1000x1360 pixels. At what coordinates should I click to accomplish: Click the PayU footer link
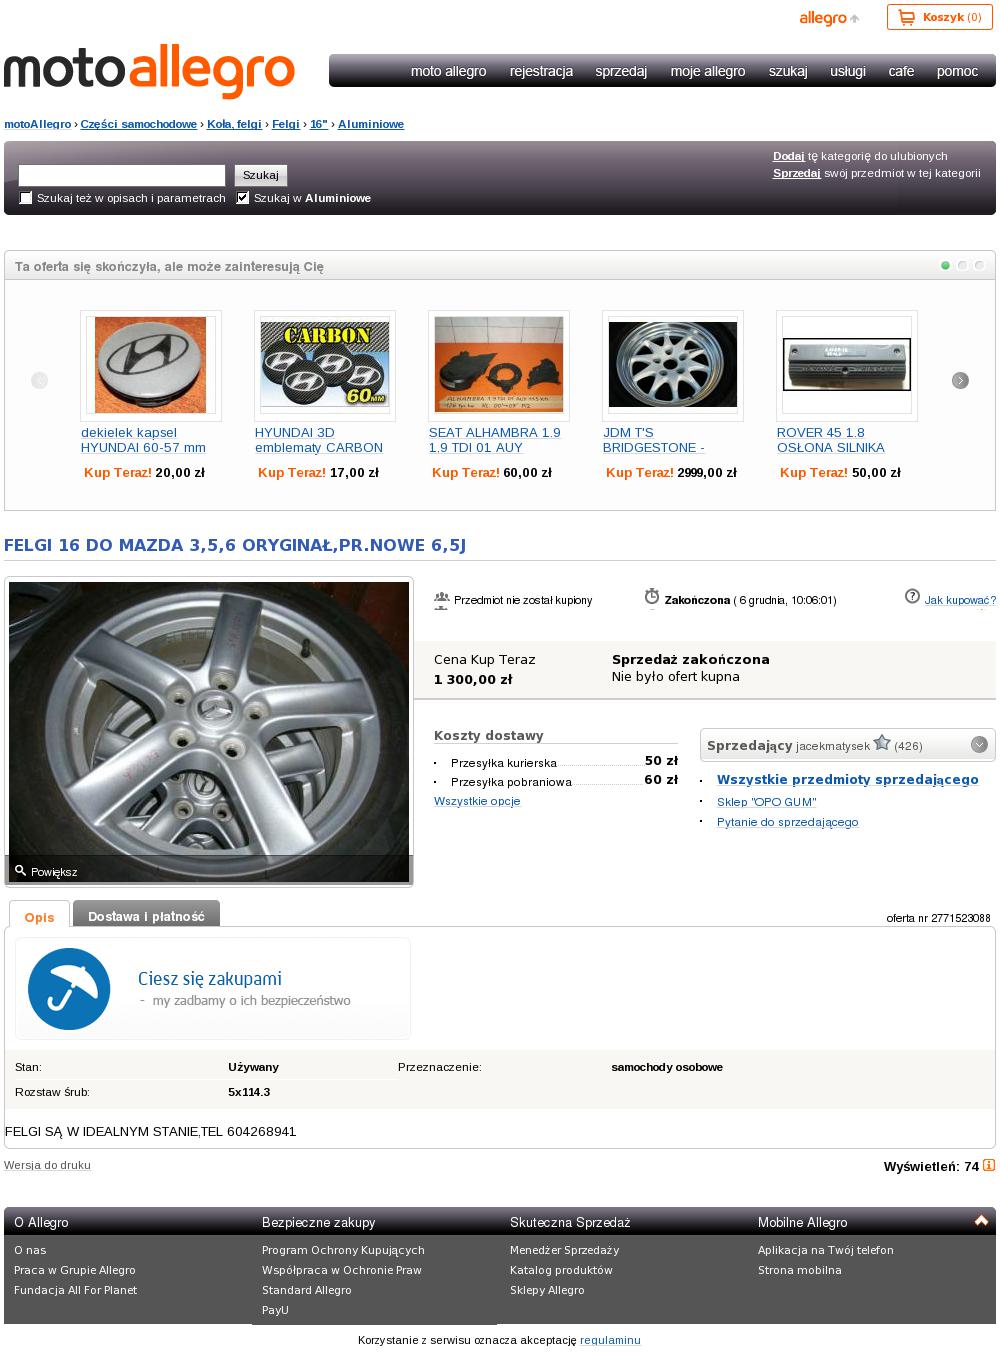point(275,1310)
